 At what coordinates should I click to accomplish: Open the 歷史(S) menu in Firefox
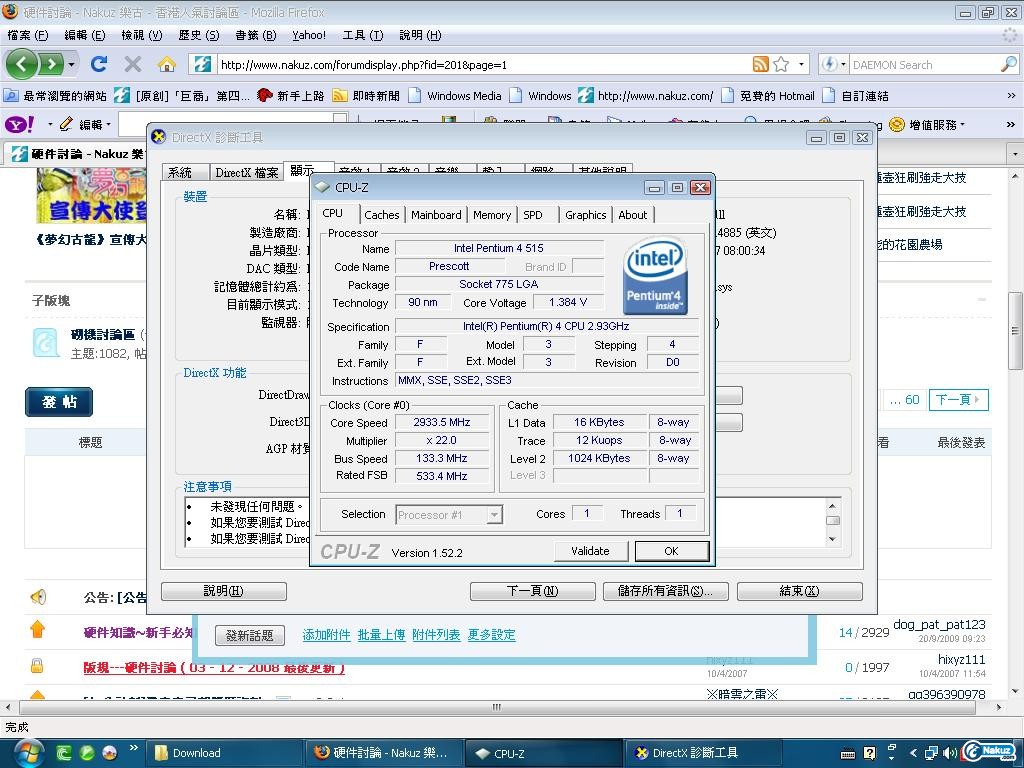pyautogui.click(x=199, y=35)
